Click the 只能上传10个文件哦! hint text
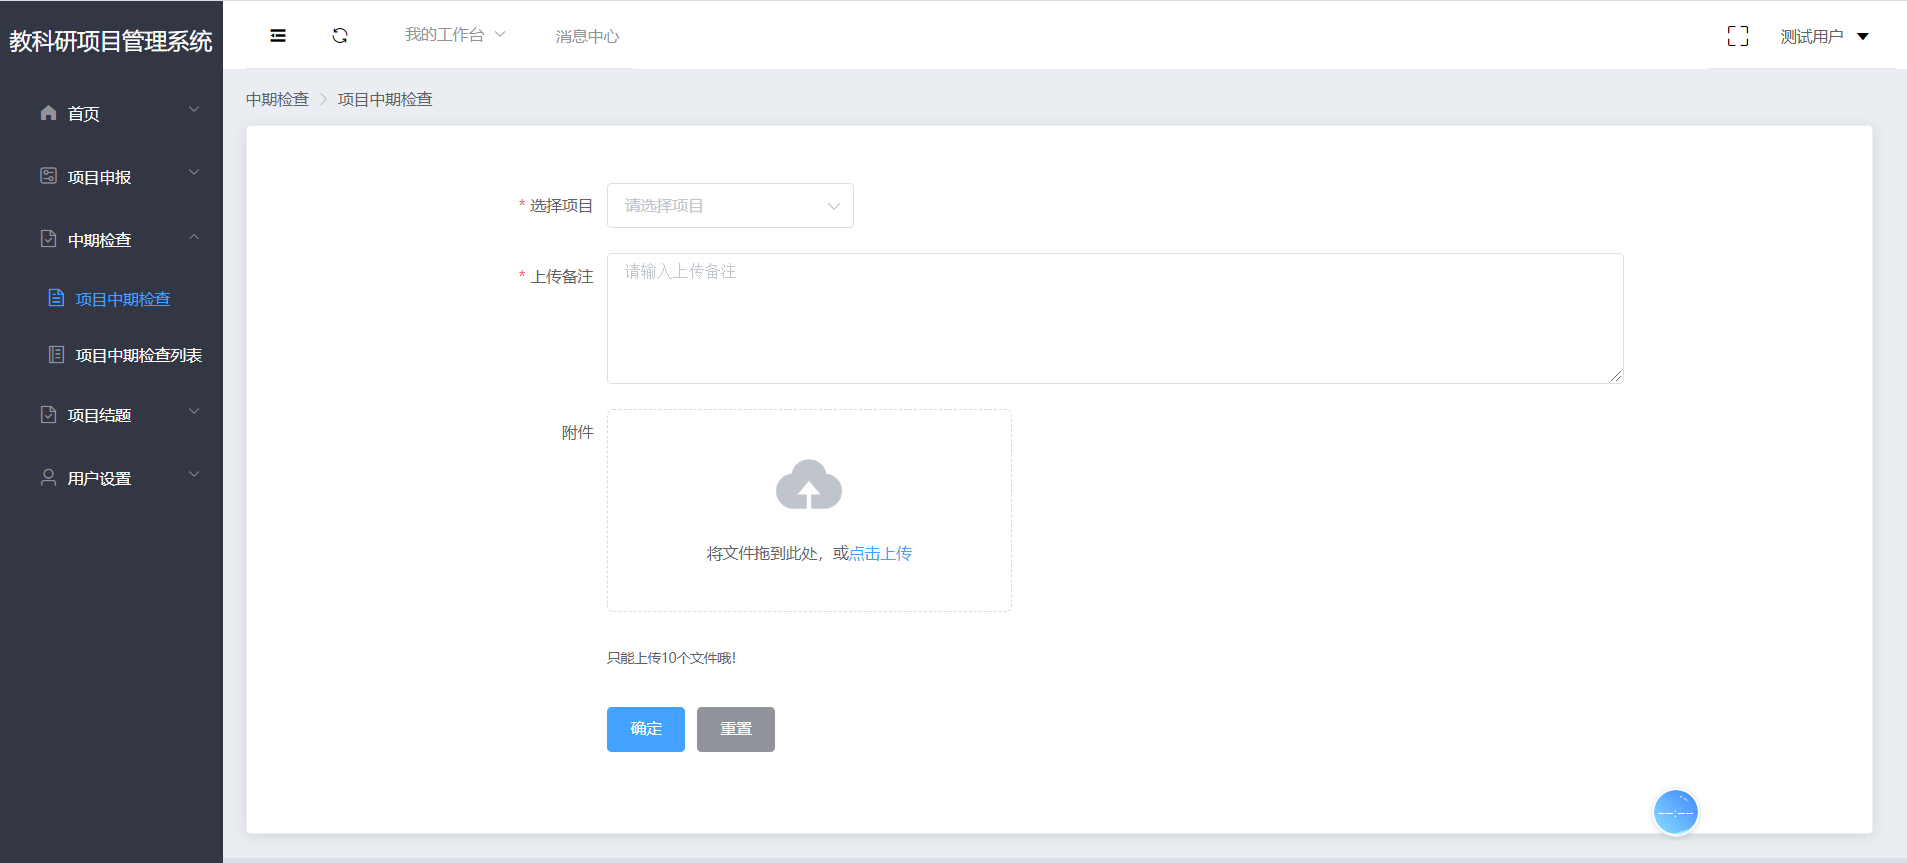The height and width of the screenshot is (863, 1907). click(x=671, y=658)
